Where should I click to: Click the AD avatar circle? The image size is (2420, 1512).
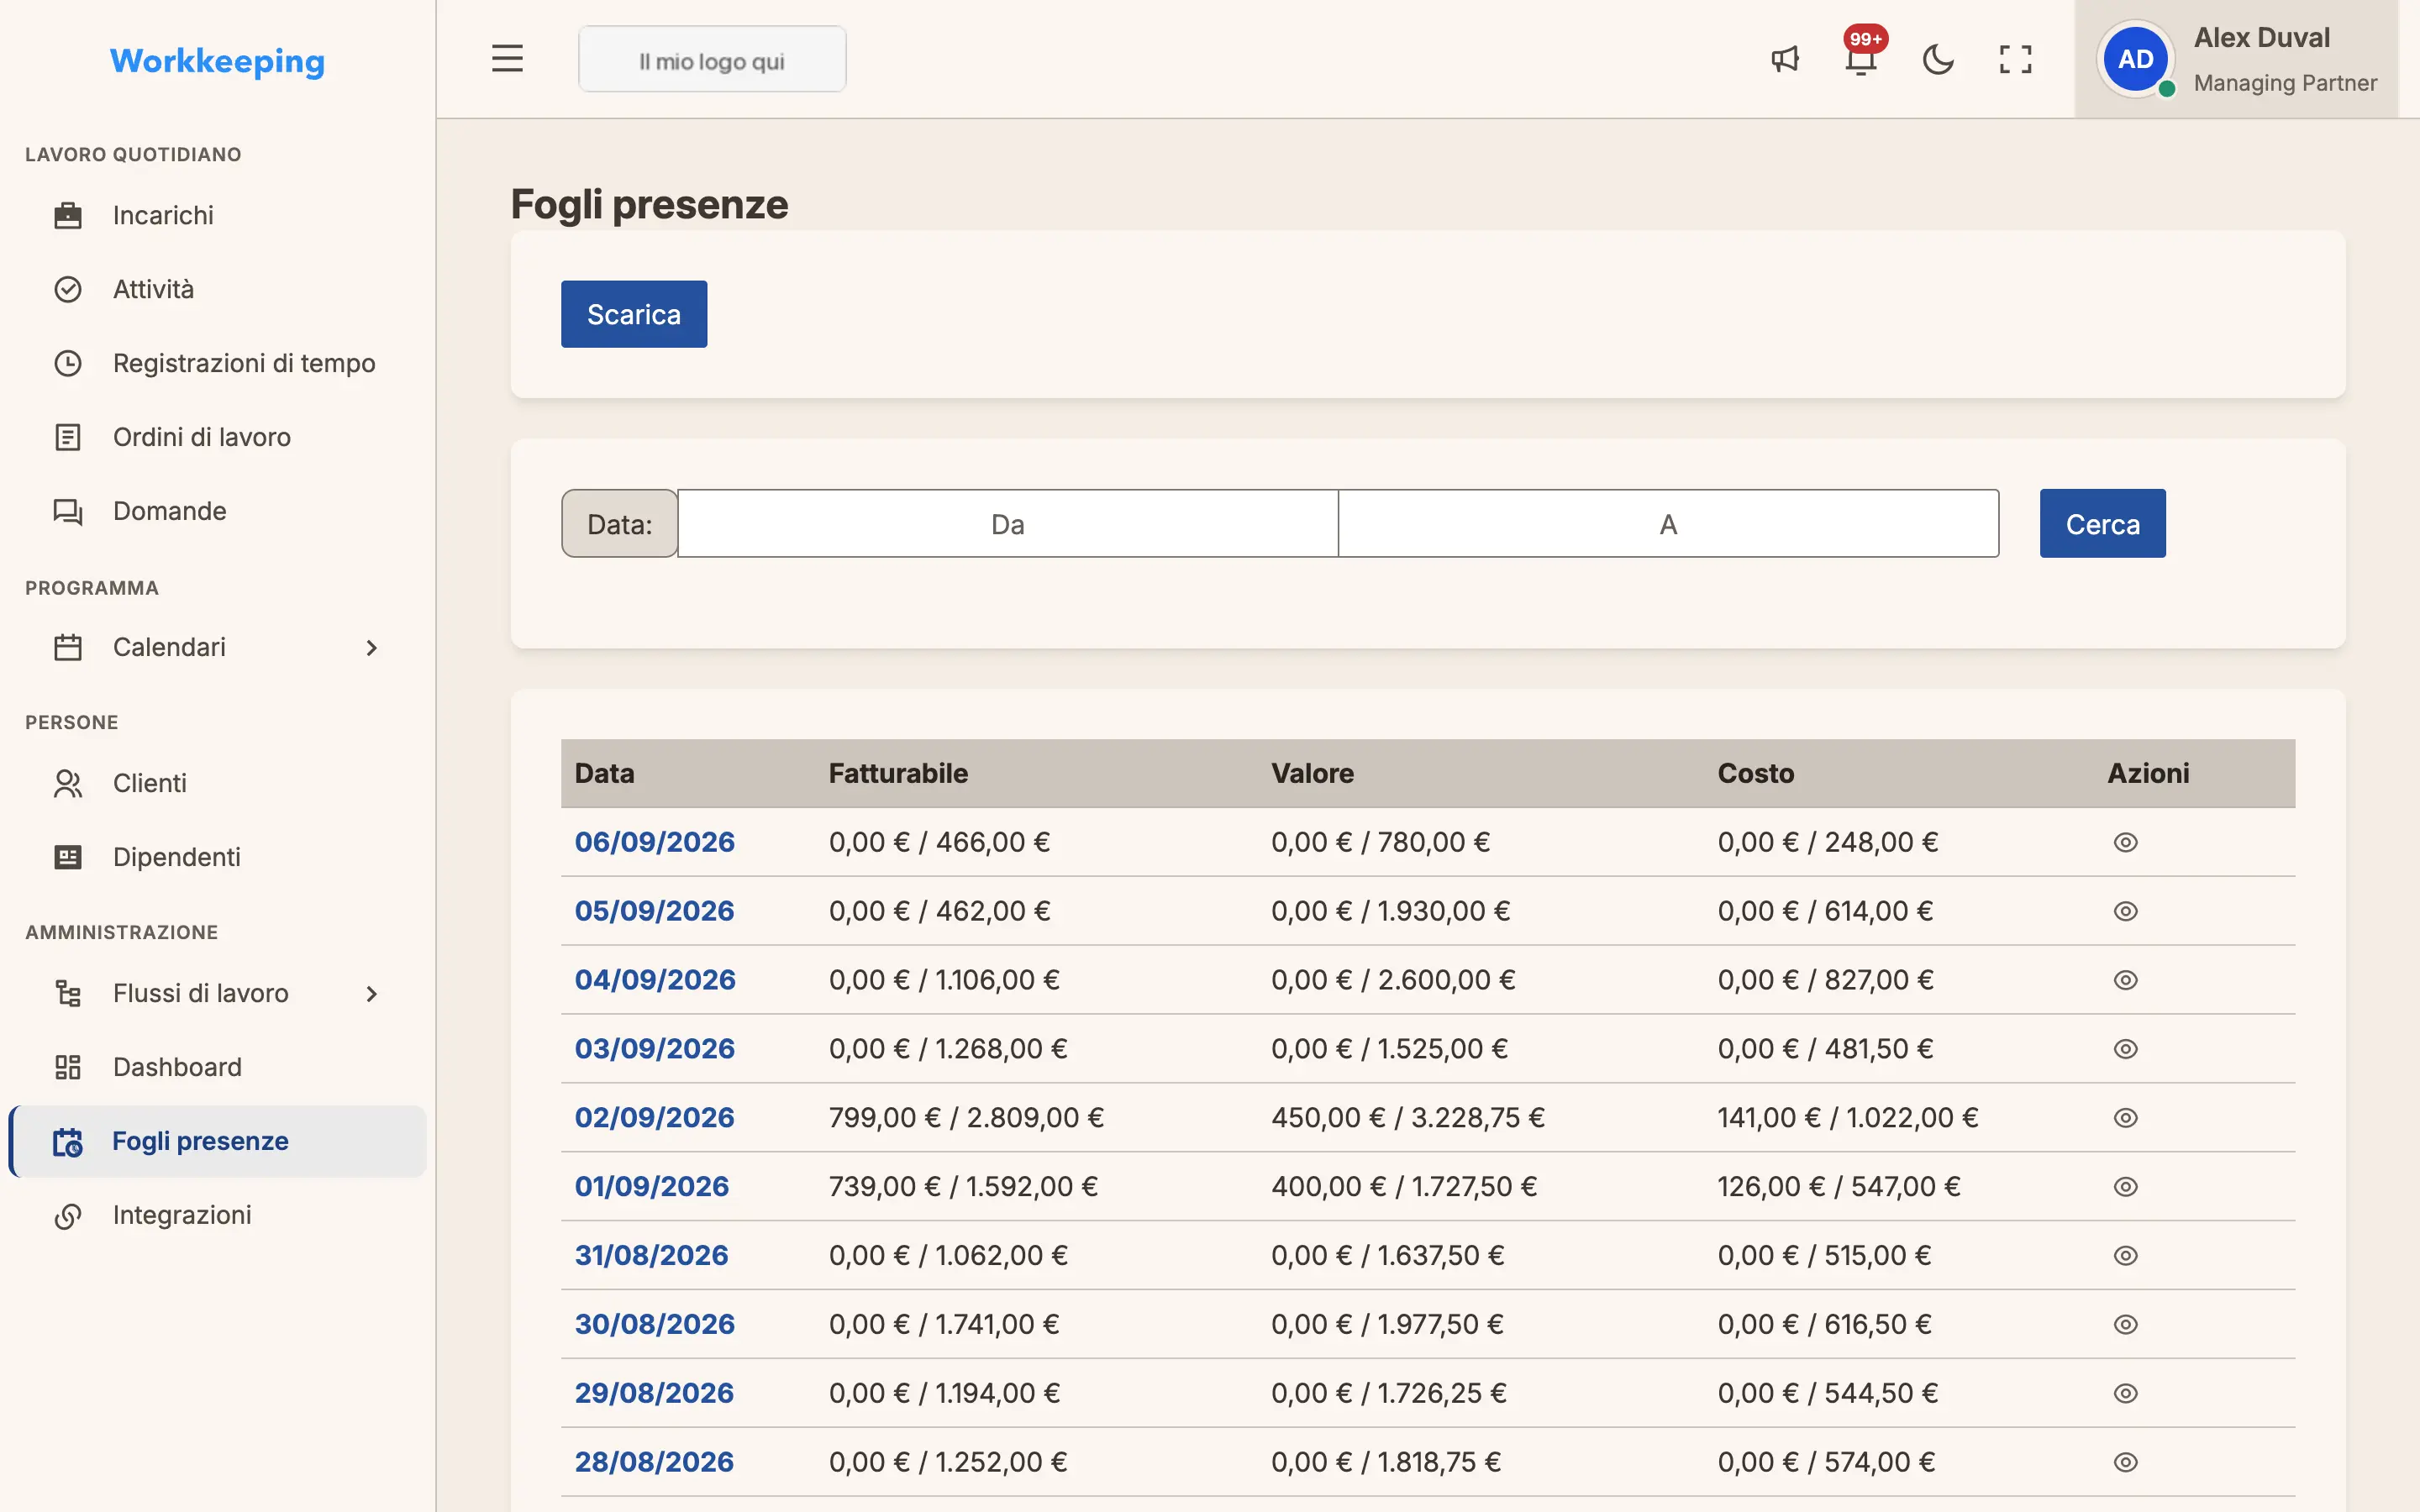[x=2135, y=59]
